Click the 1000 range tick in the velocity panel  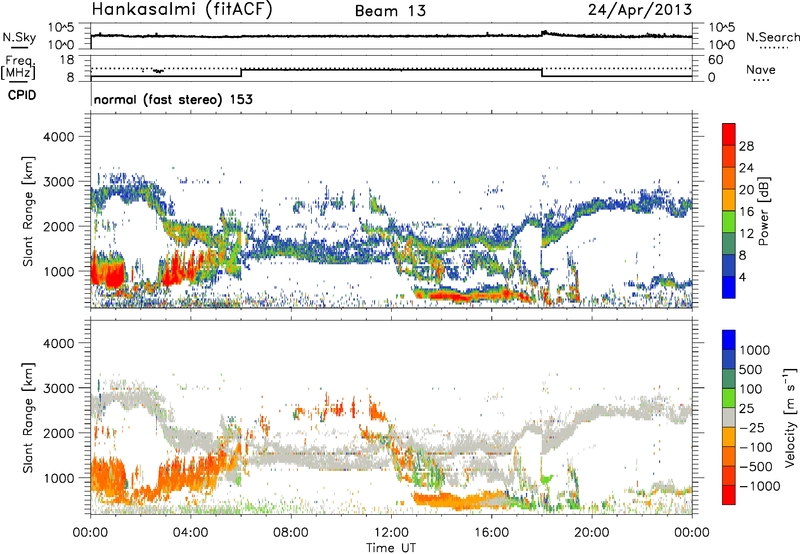(x=58, y=478)
